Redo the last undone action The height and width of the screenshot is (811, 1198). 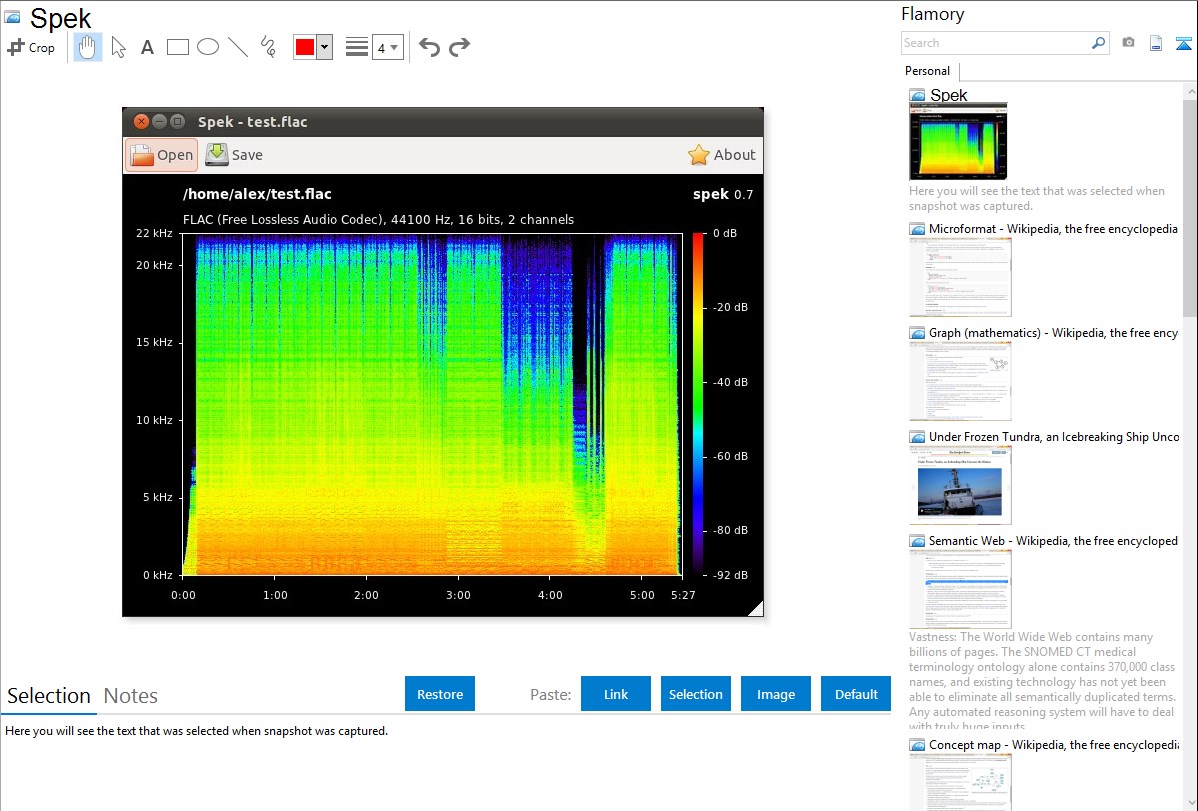tap(459, 47)
